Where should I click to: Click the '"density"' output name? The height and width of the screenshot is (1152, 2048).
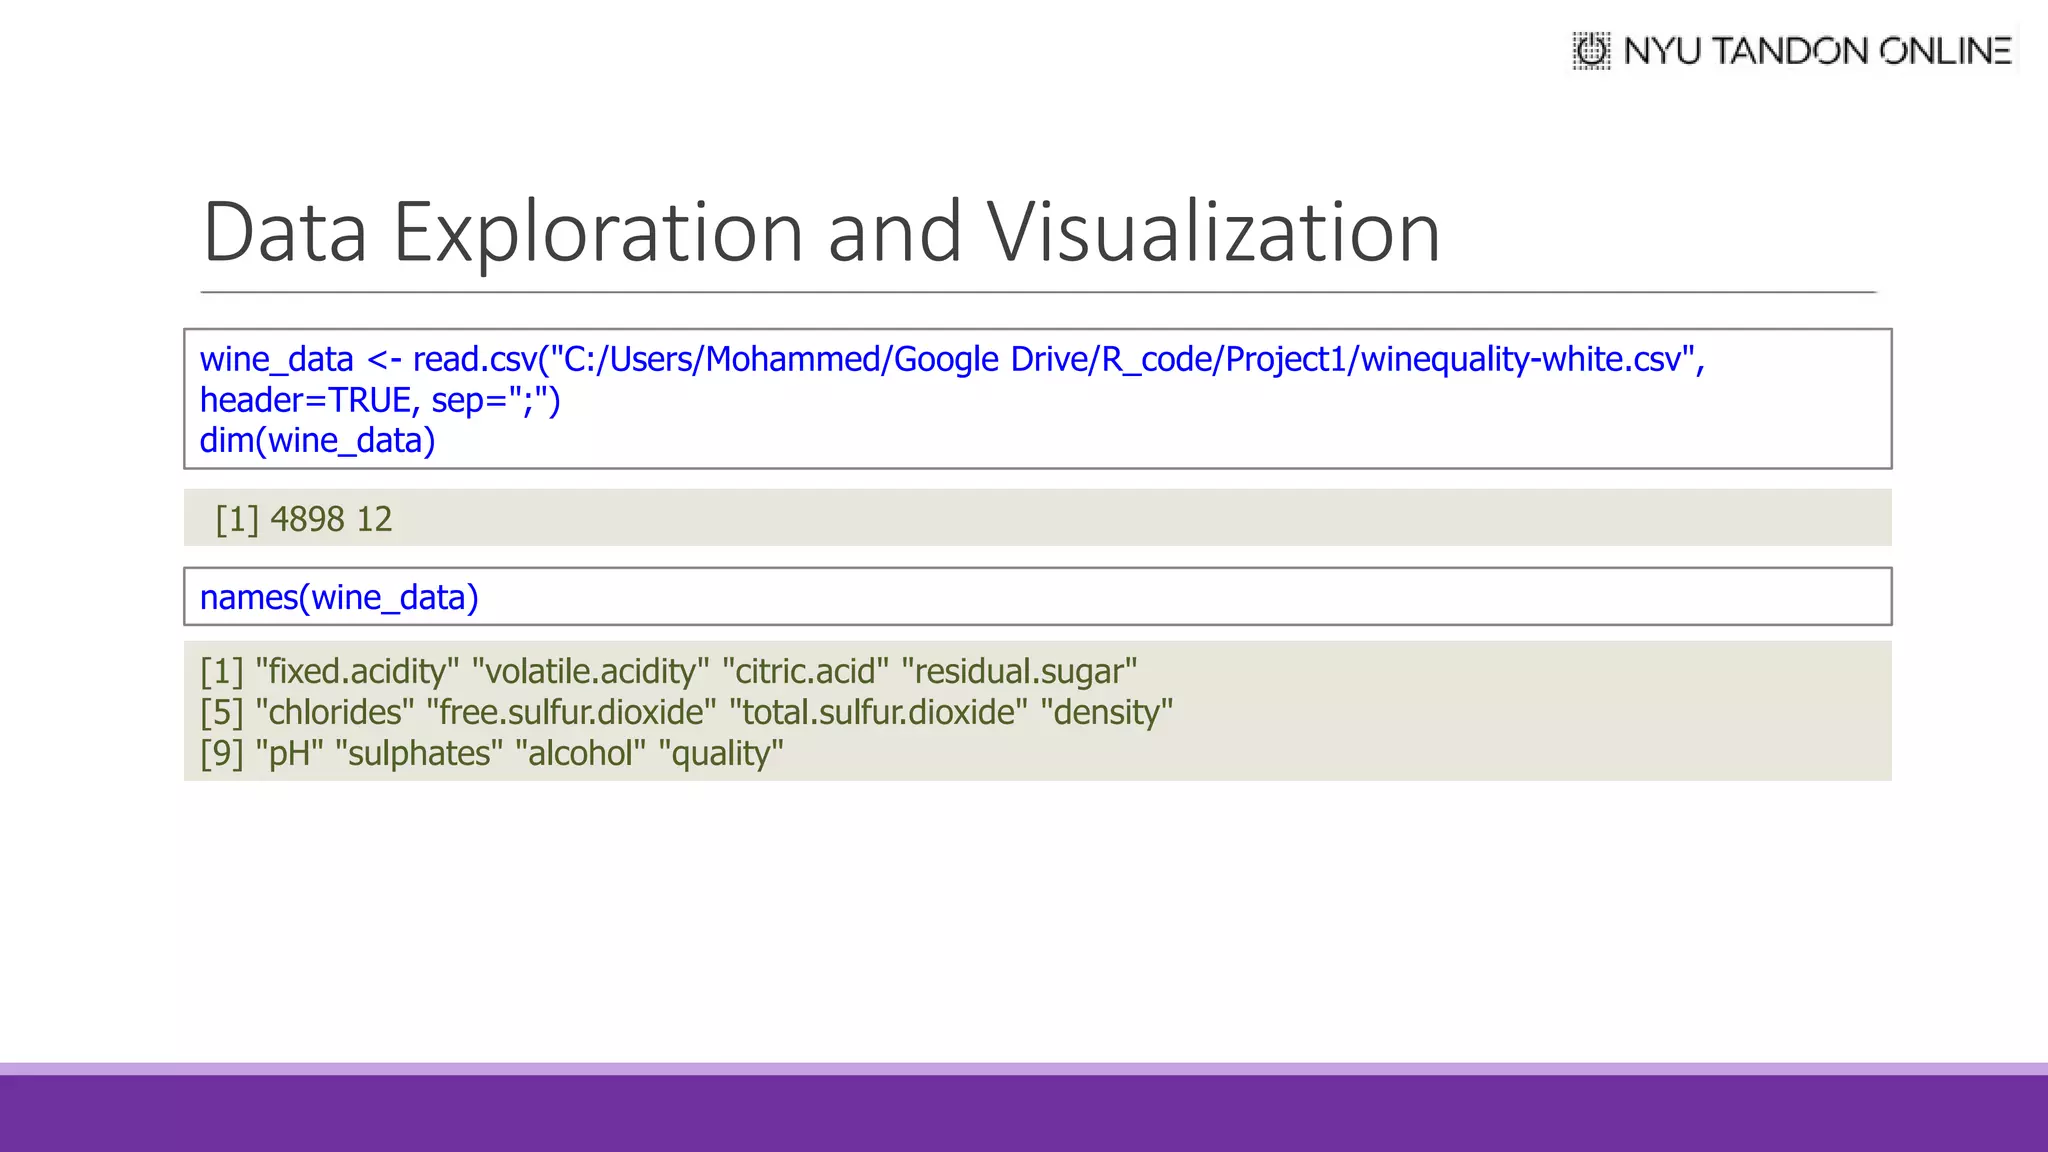coord(1106,712)
